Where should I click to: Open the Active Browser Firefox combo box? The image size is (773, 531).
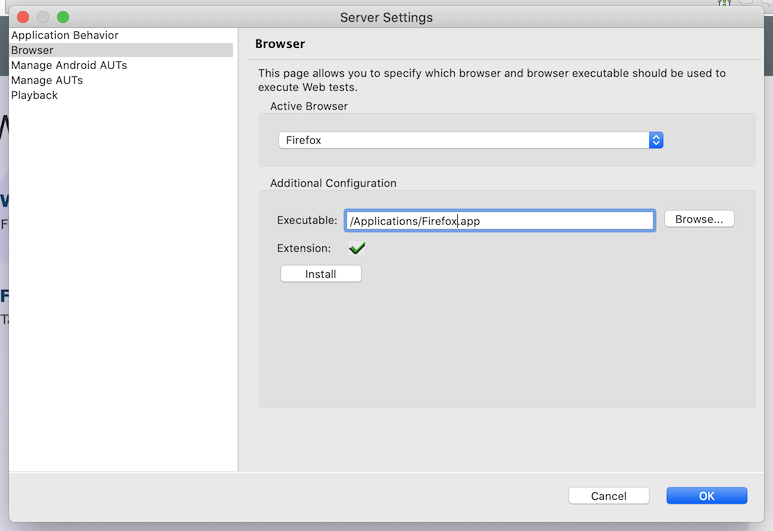(463, 141)
